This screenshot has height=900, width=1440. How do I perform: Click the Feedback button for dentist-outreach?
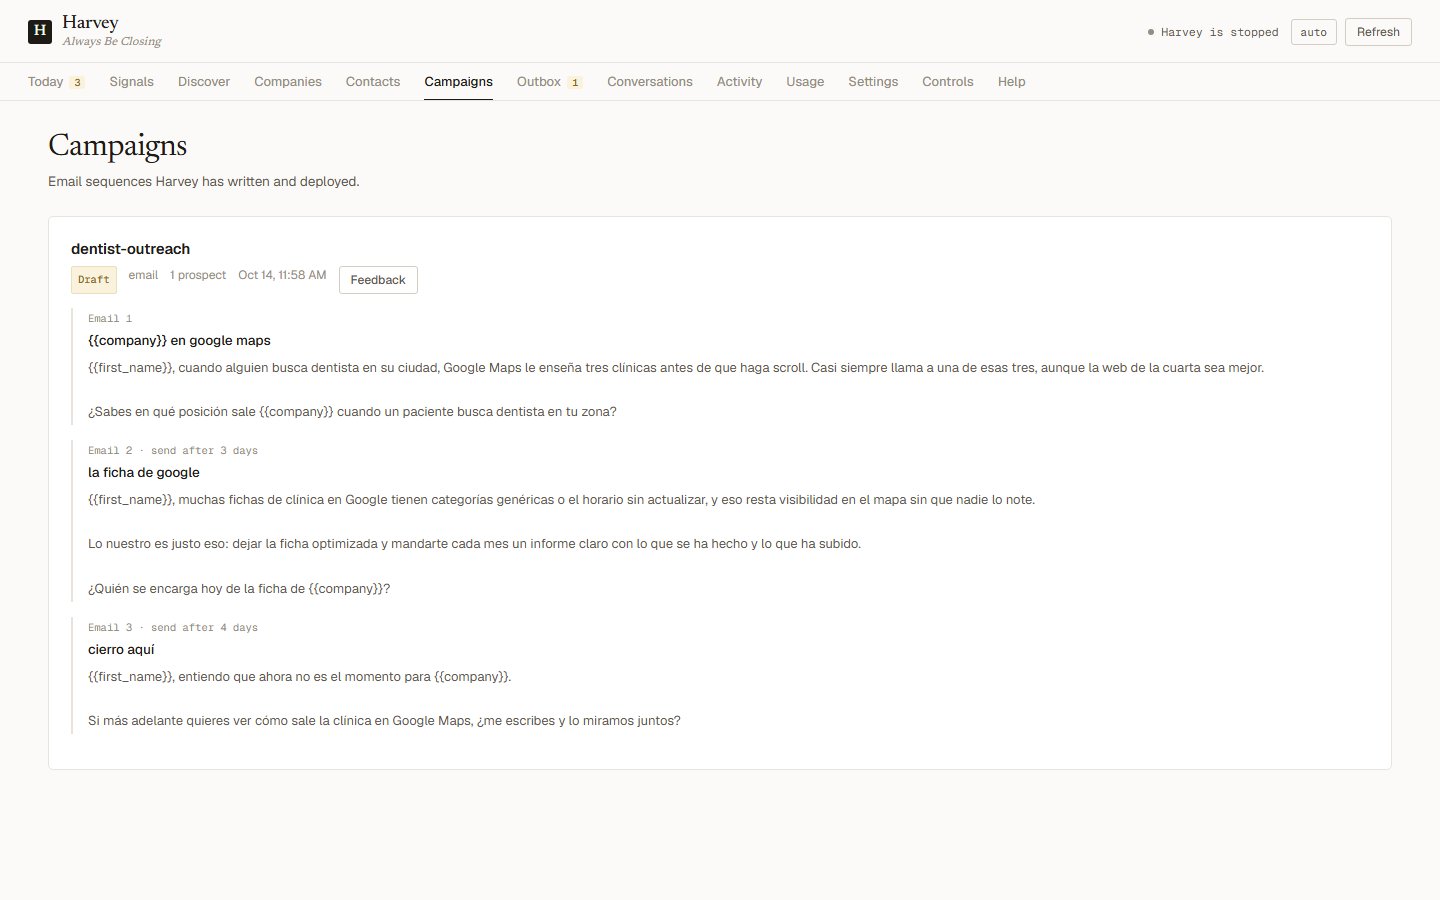378,280
